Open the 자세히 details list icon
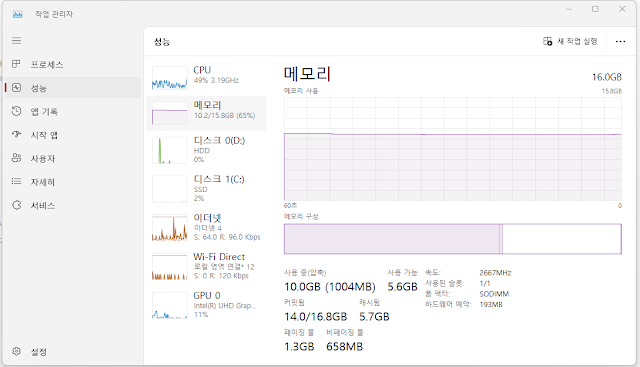This screenshot has height=367, width=640. [16, 181]
